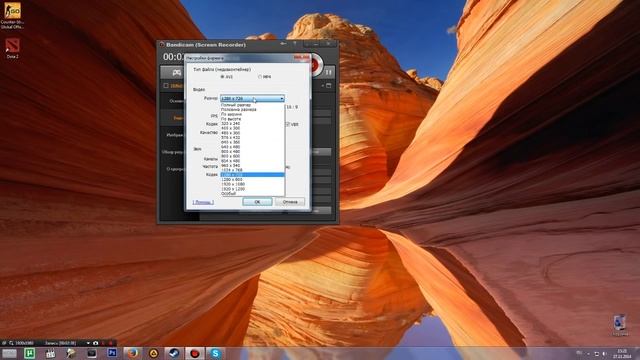Toggle the VBR checkbox

pyautogui.click(x=287, y=124)
